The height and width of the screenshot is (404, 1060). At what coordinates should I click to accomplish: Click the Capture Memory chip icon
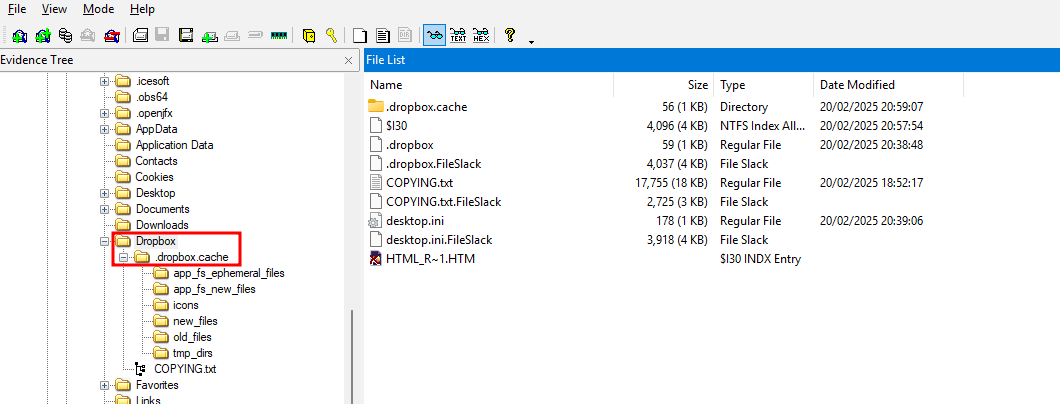coord(279,35)
